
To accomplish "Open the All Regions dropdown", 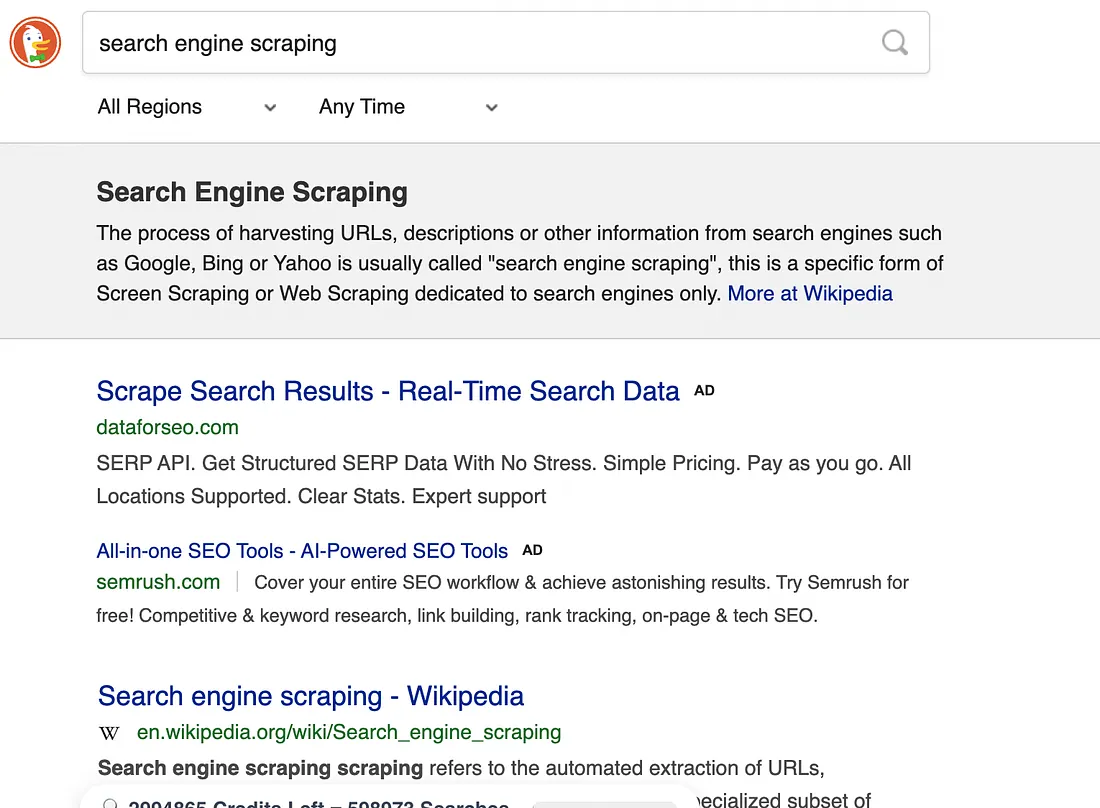I will tap(150, 107).
